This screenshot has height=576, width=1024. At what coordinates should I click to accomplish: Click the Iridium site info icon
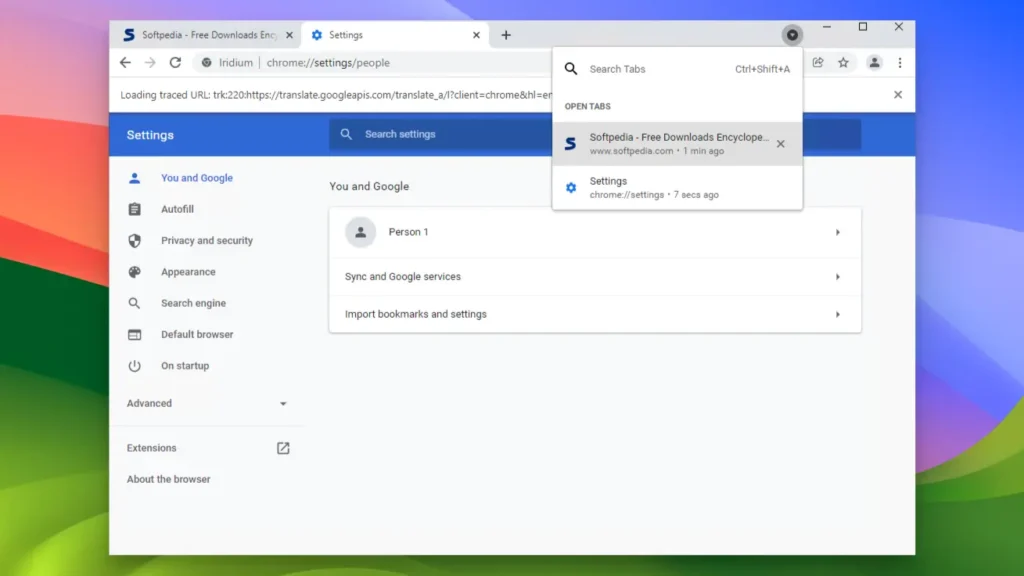(207, 62)
